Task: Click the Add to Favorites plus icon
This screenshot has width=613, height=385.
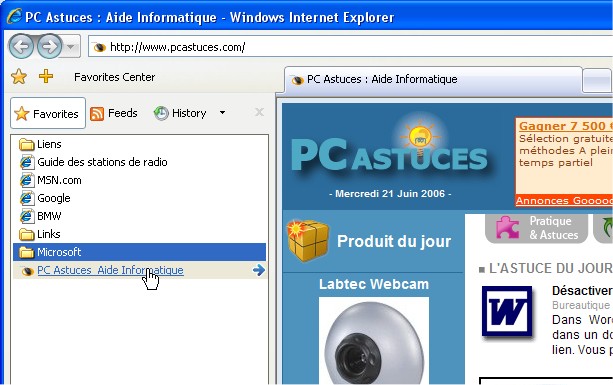Action: [x=46, y=76]
